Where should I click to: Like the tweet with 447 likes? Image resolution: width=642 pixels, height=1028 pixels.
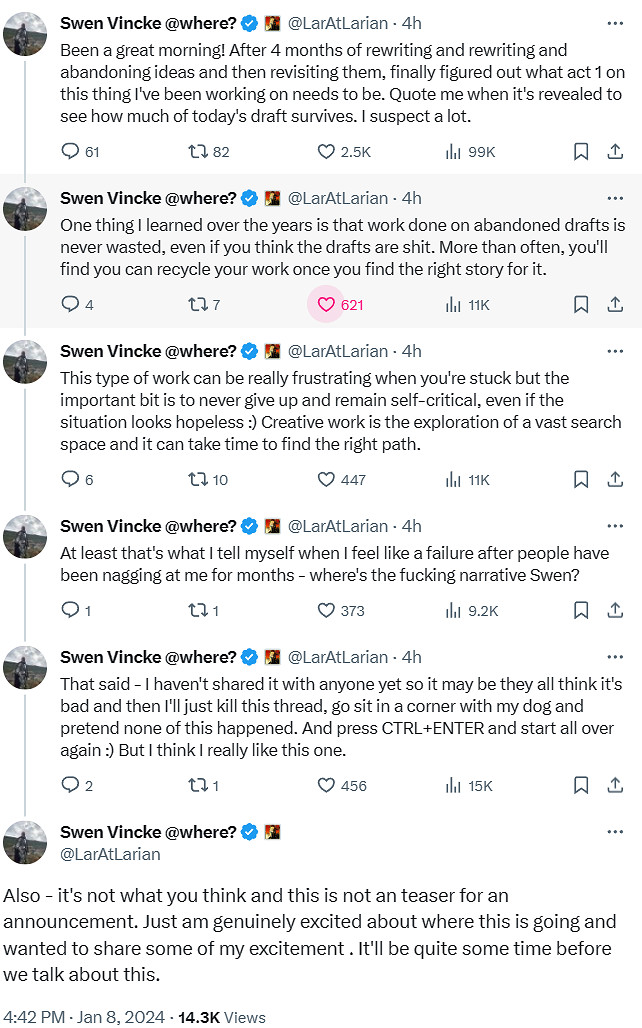[x=326, y=480]
